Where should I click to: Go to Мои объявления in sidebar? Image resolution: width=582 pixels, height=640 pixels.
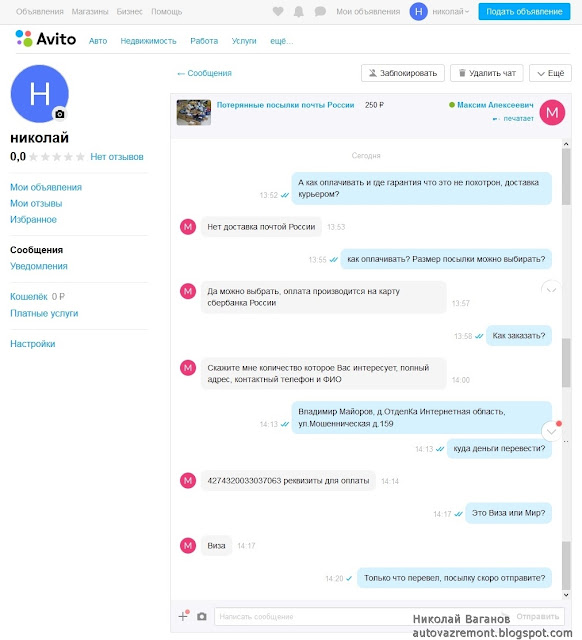pyautogui.click(x=46, y=187)
